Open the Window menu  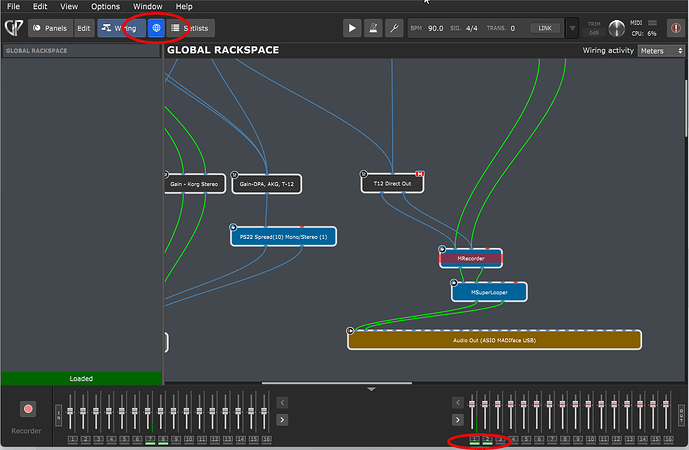148,6
